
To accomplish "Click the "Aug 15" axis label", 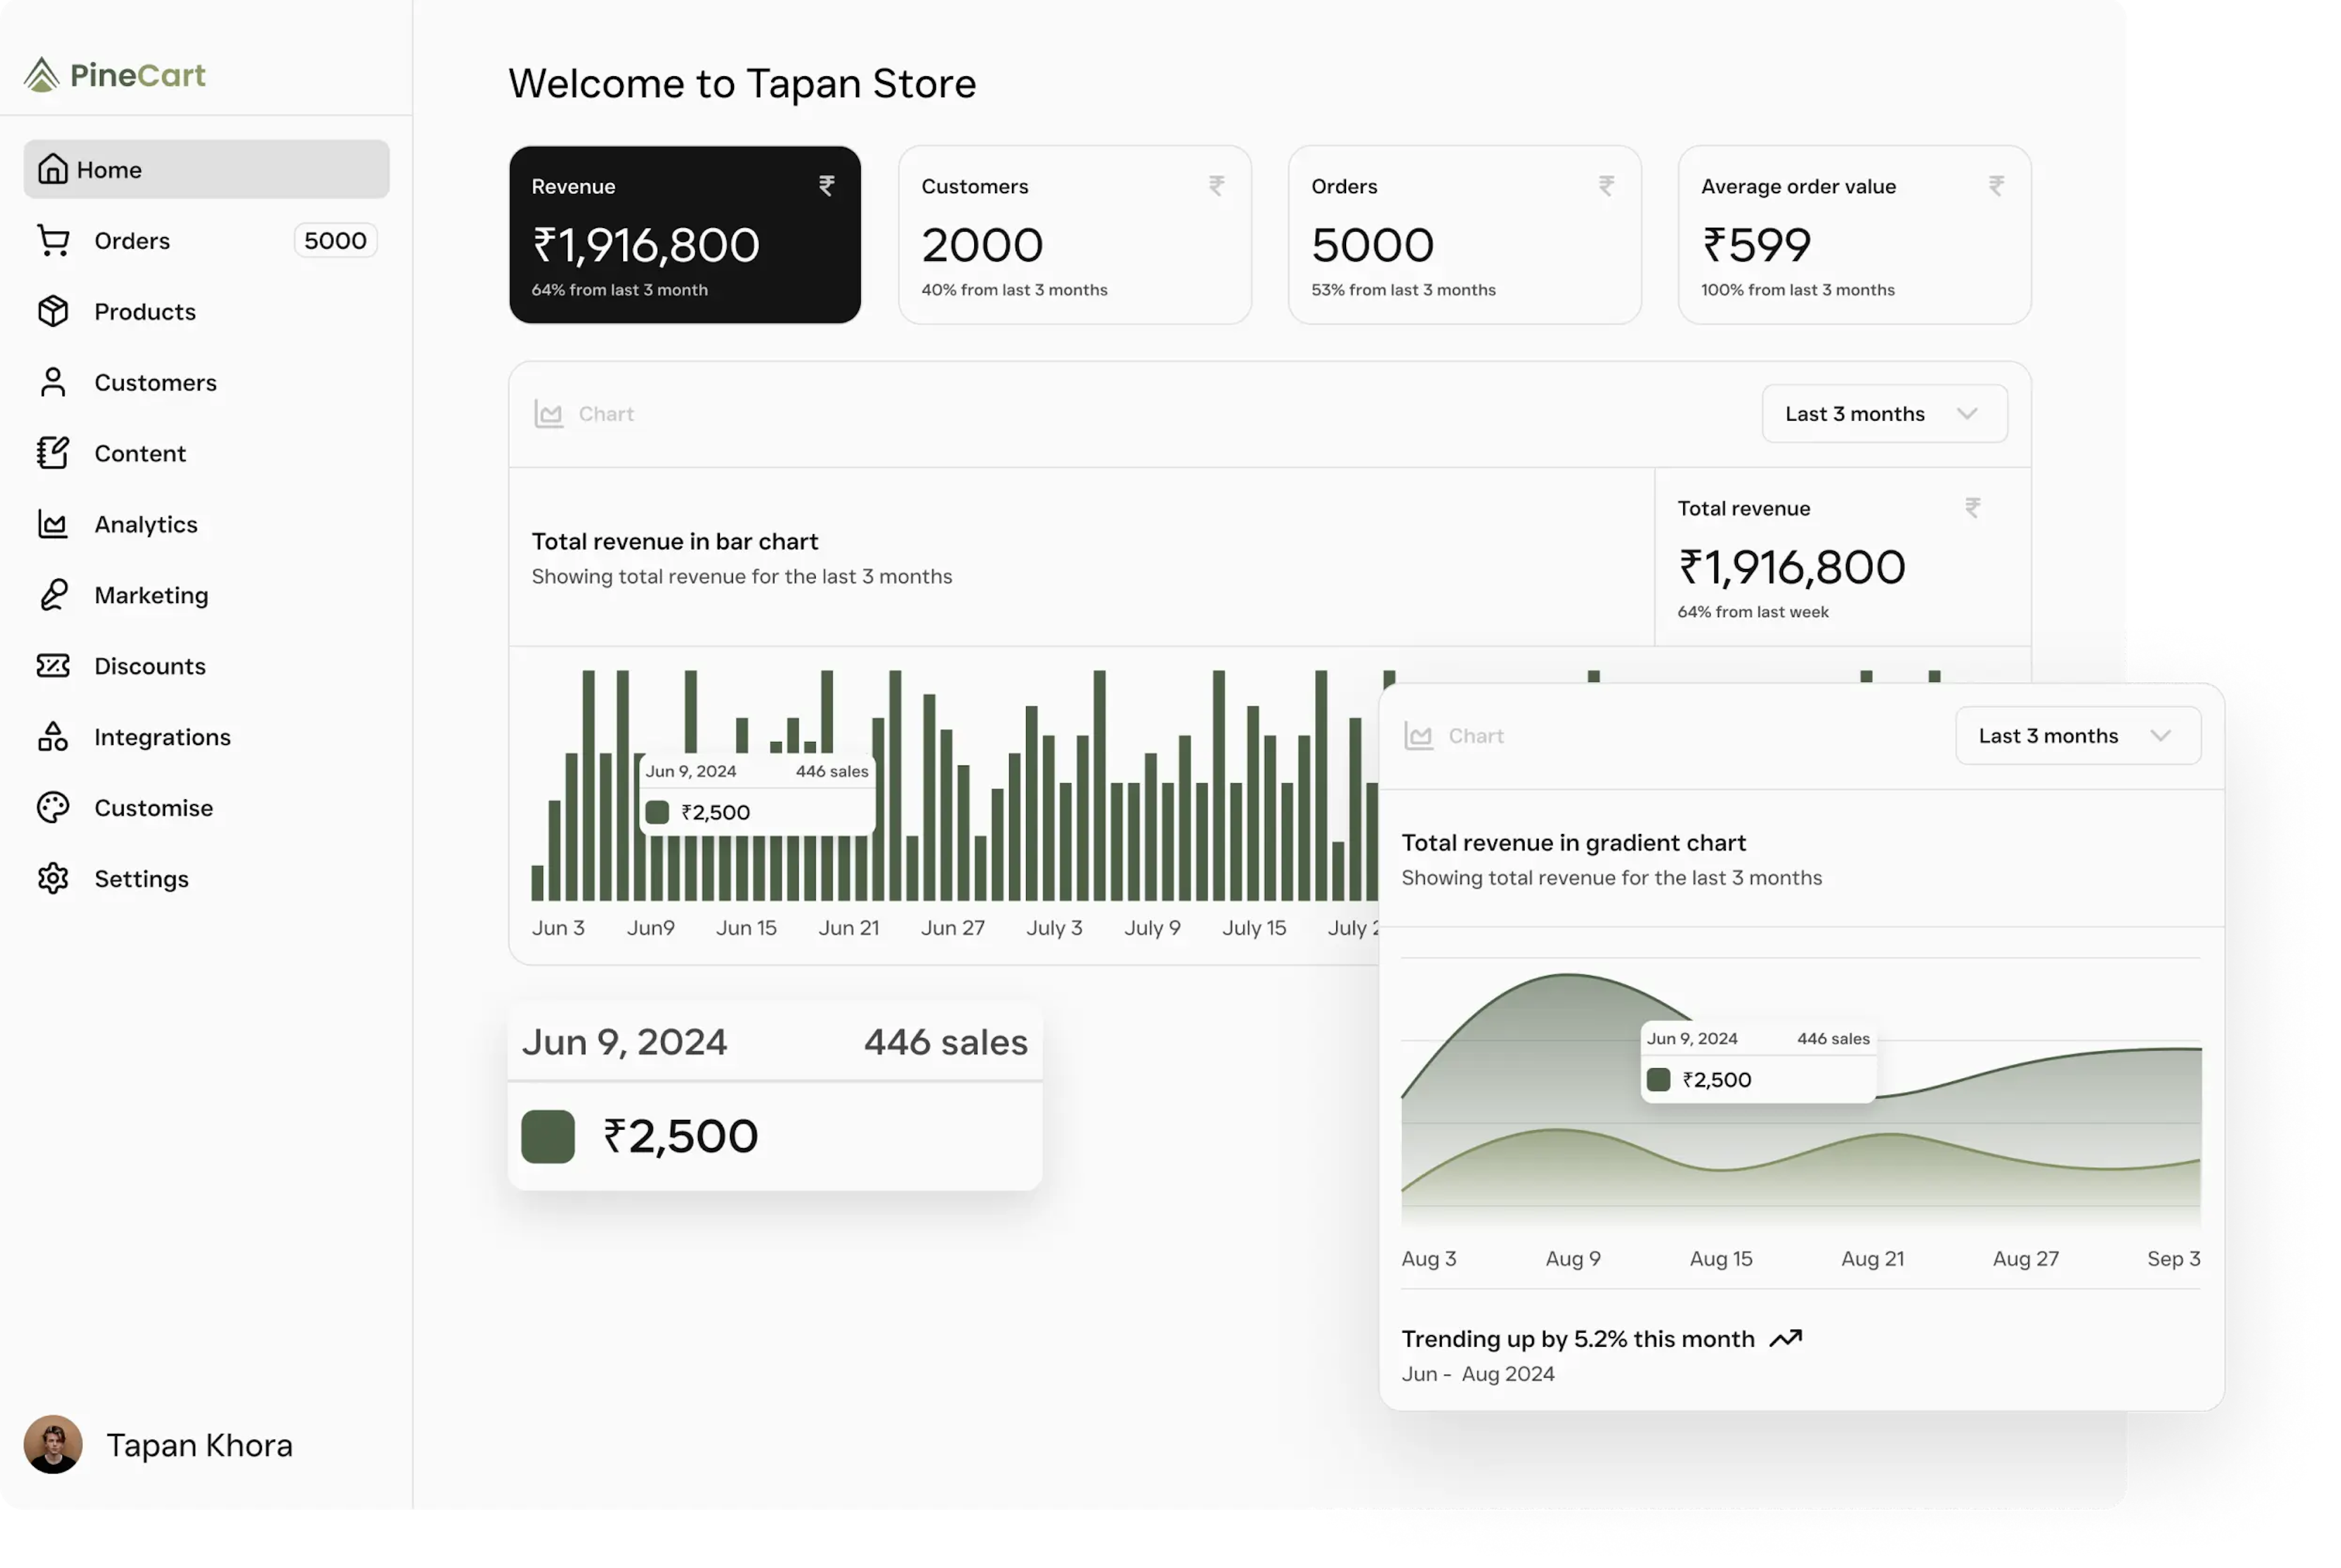I will coord(1722,1259).
